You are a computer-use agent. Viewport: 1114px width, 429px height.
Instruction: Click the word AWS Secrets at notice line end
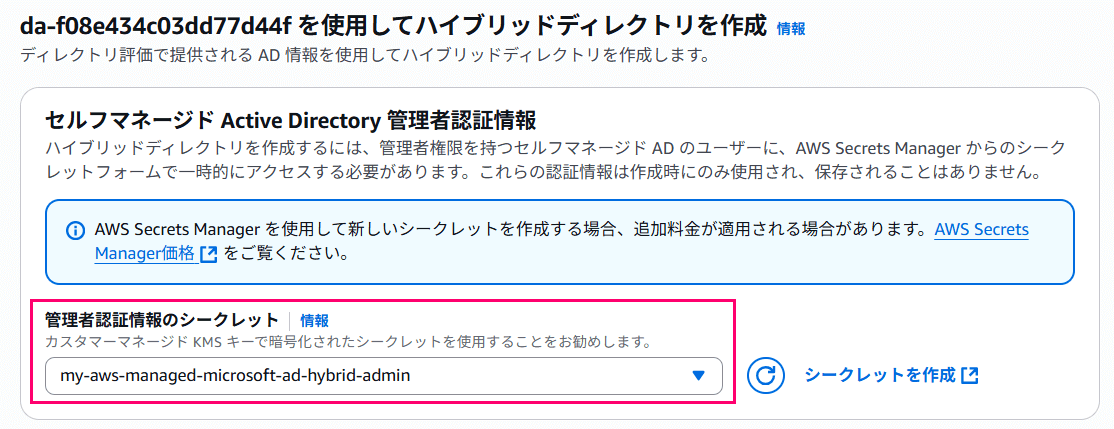tap(982, 230)
